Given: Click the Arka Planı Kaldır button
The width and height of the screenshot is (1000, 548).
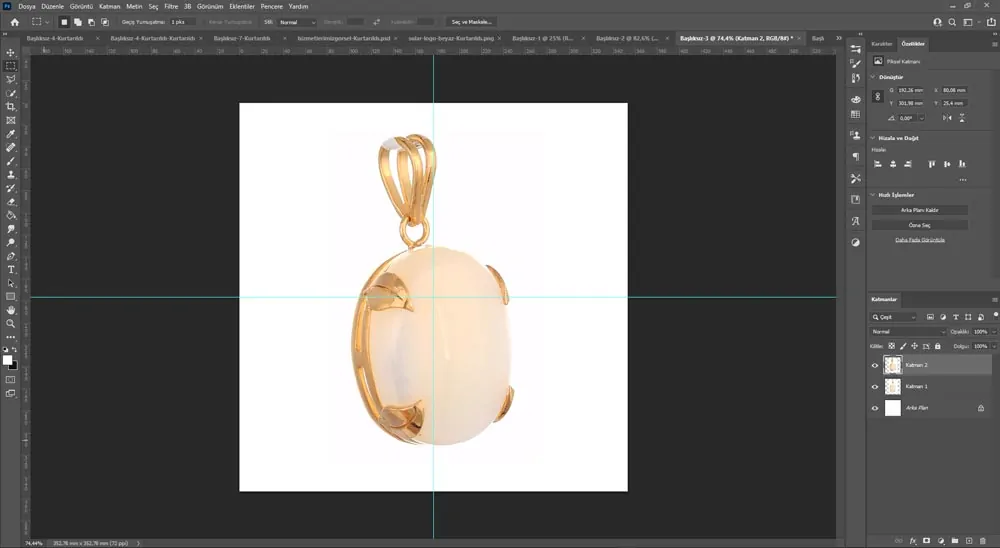Looking at the screenshot, I should click(920, 210).
